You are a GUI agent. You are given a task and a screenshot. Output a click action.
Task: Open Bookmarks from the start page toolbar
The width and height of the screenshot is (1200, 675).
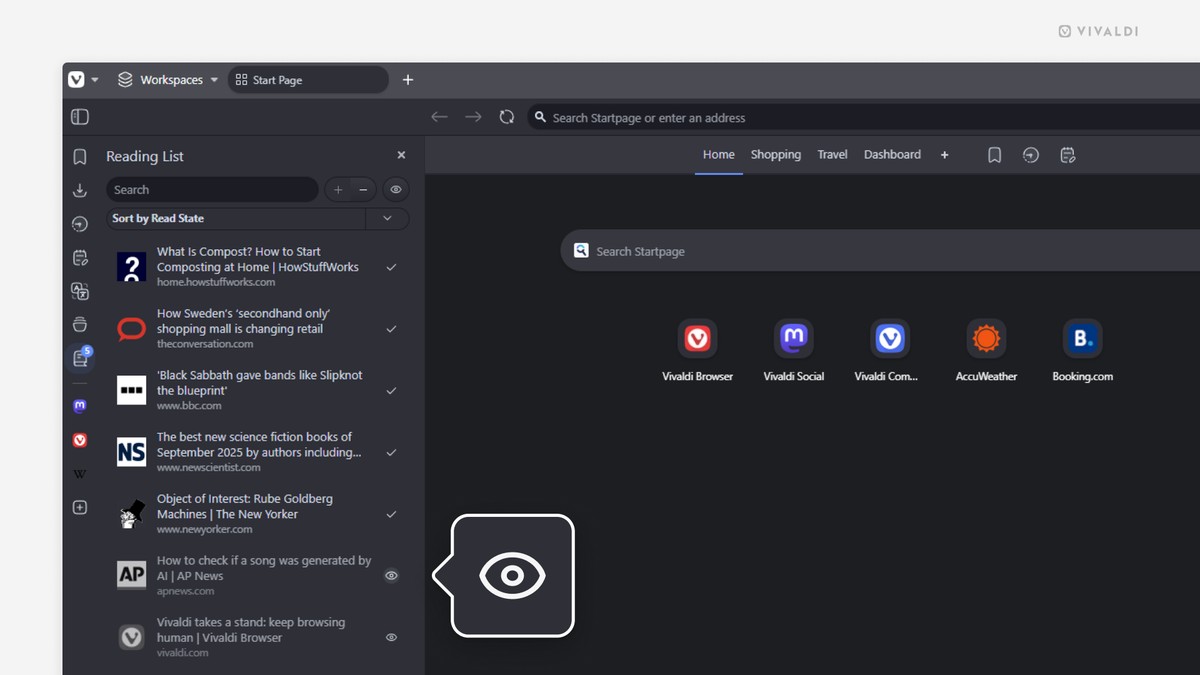click(994, 155)
